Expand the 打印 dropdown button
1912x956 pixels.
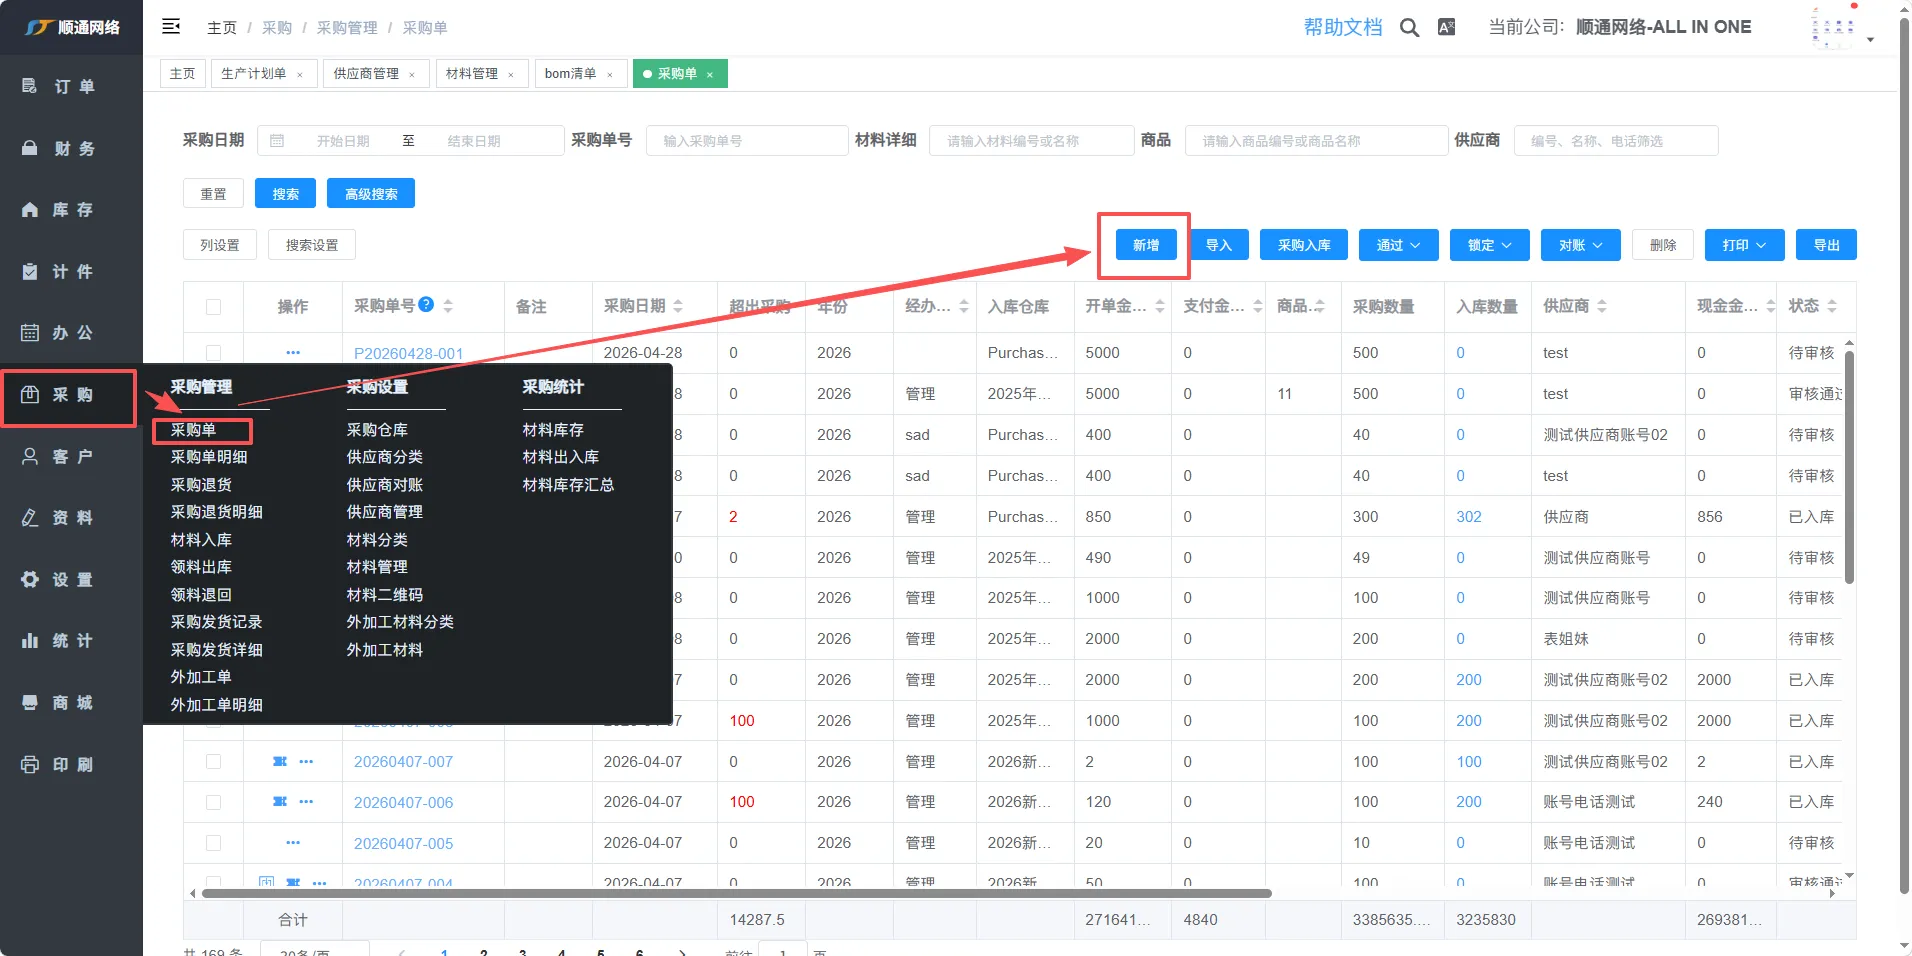1744,245
